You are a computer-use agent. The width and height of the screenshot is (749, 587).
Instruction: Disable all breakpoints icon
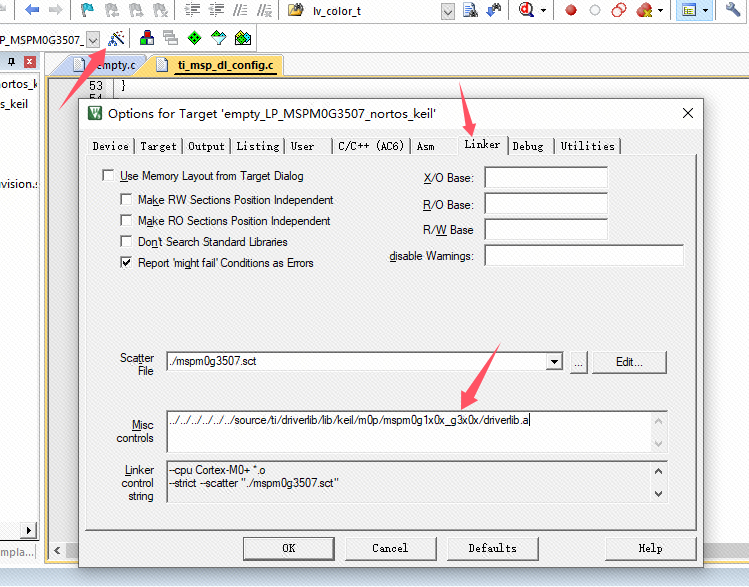coord(619,10)
